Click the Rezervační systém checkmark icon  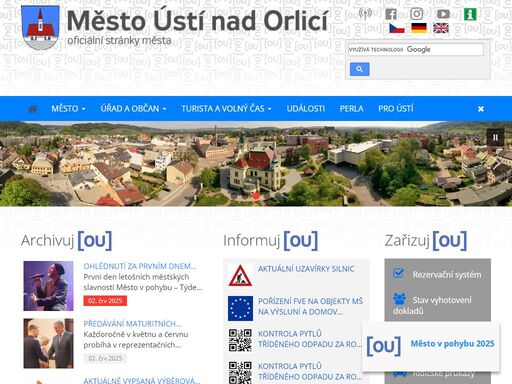398,273
